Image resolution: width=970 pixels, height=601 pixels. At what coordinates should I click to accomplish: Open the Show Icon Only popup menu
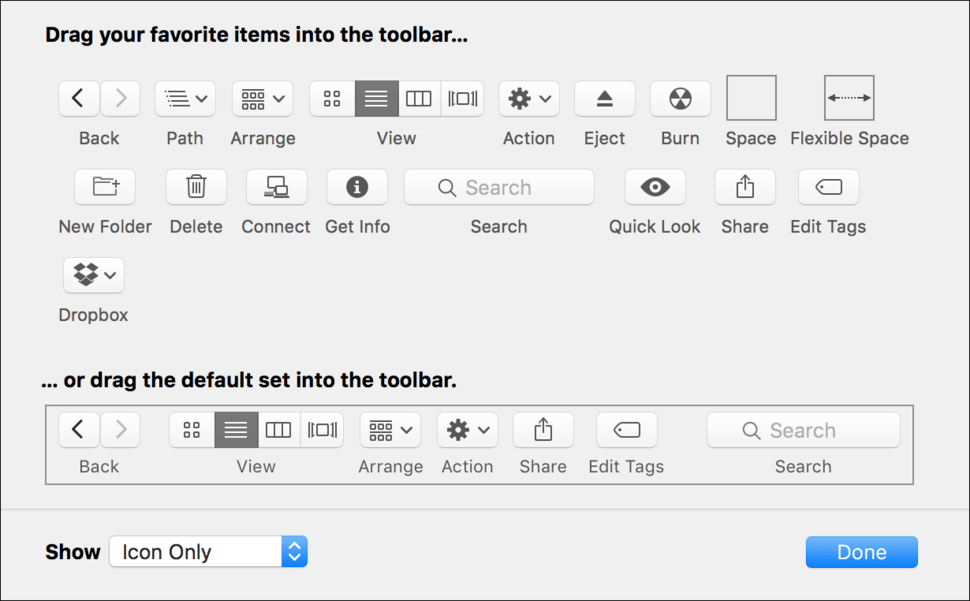208,552
